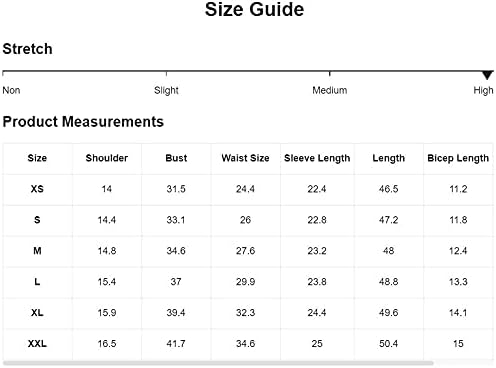Select the Bust column header
This screenshot has width=496, height=368.
[176, 158]
